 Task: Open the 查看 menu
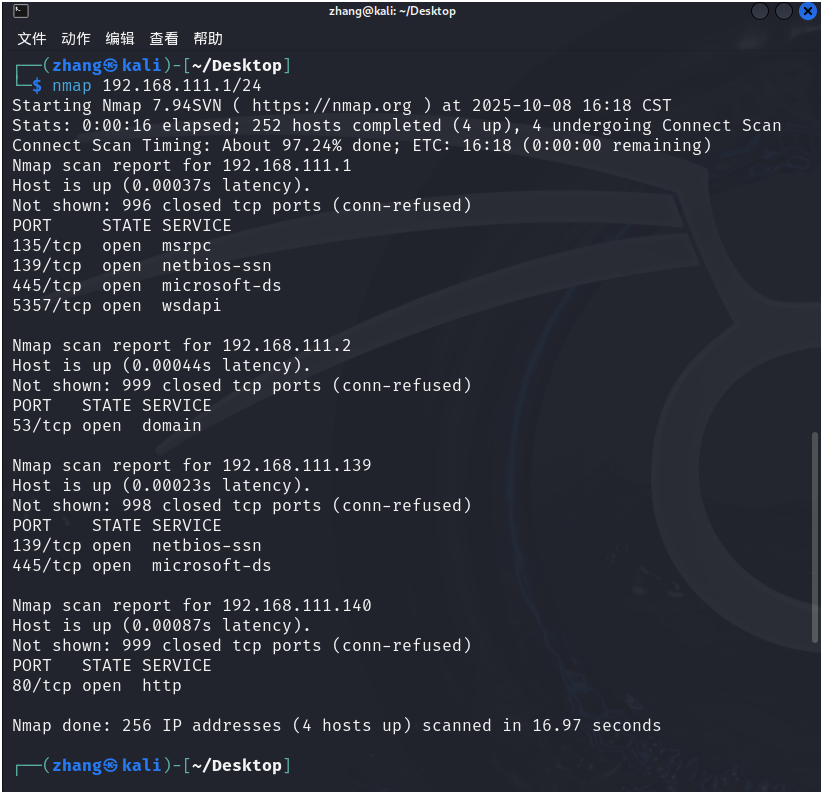[x=164, y=38]
